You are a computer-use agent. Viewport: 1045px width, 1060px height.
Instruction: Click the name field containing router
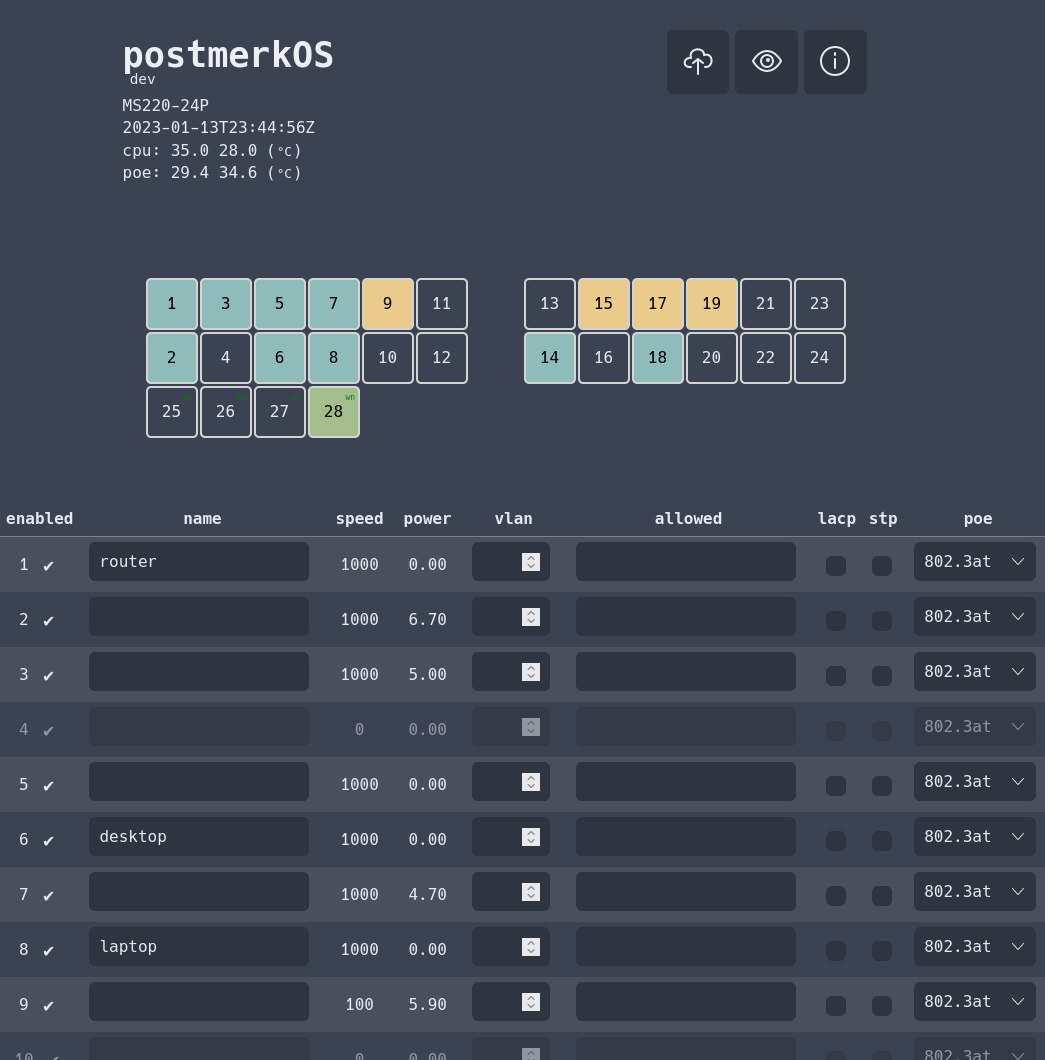(x=199, y=562)
